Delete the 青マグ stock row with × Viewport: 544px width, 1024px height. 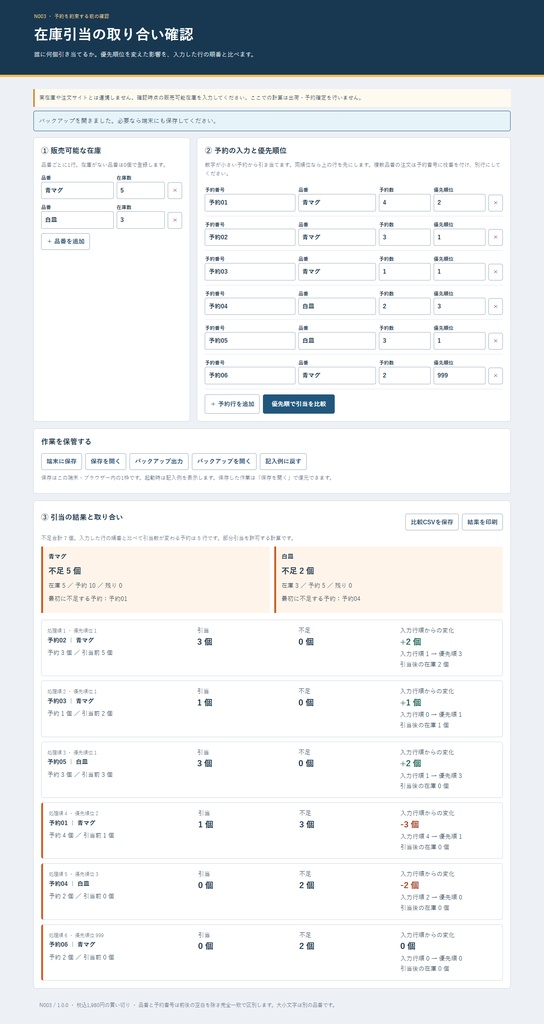click(174, 190)
